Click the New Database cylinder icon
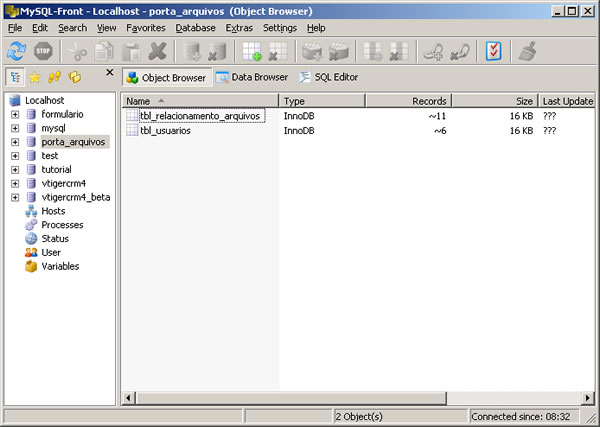The height and width of the screenshot is (427, 600). coord(192,51)
